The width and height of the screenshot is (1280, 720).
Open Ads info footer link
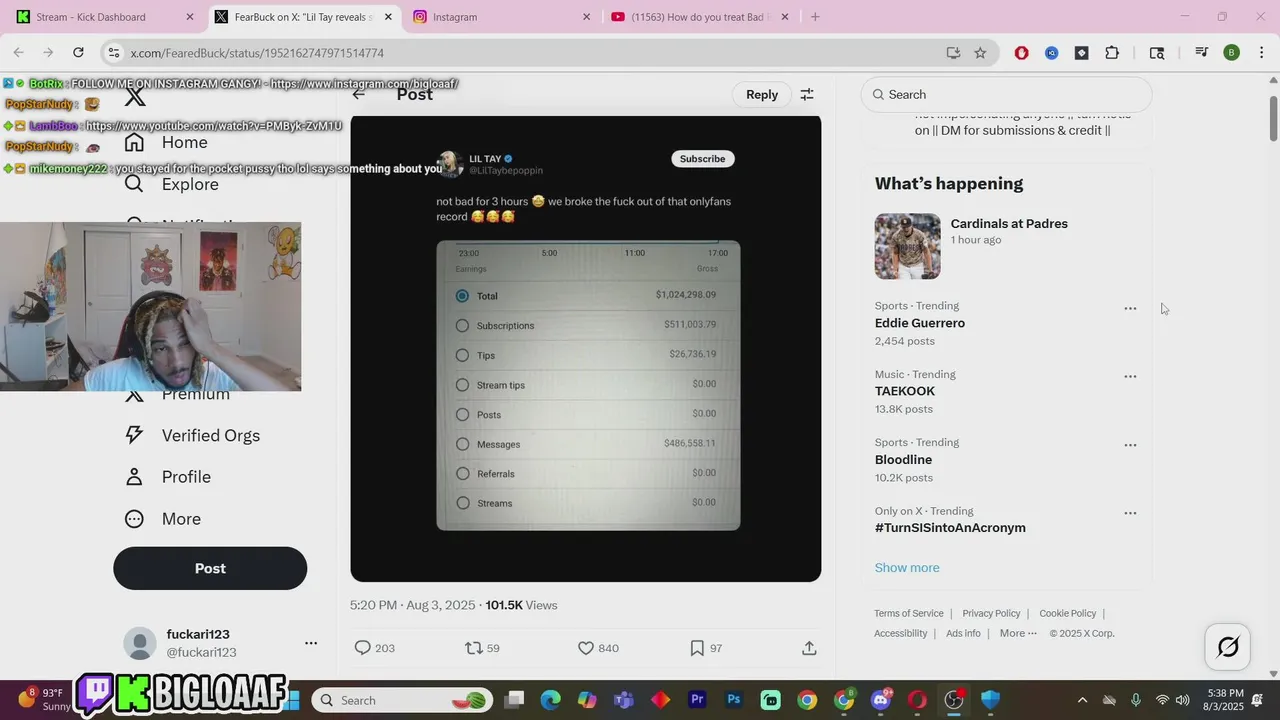click(x=963, y=633)
